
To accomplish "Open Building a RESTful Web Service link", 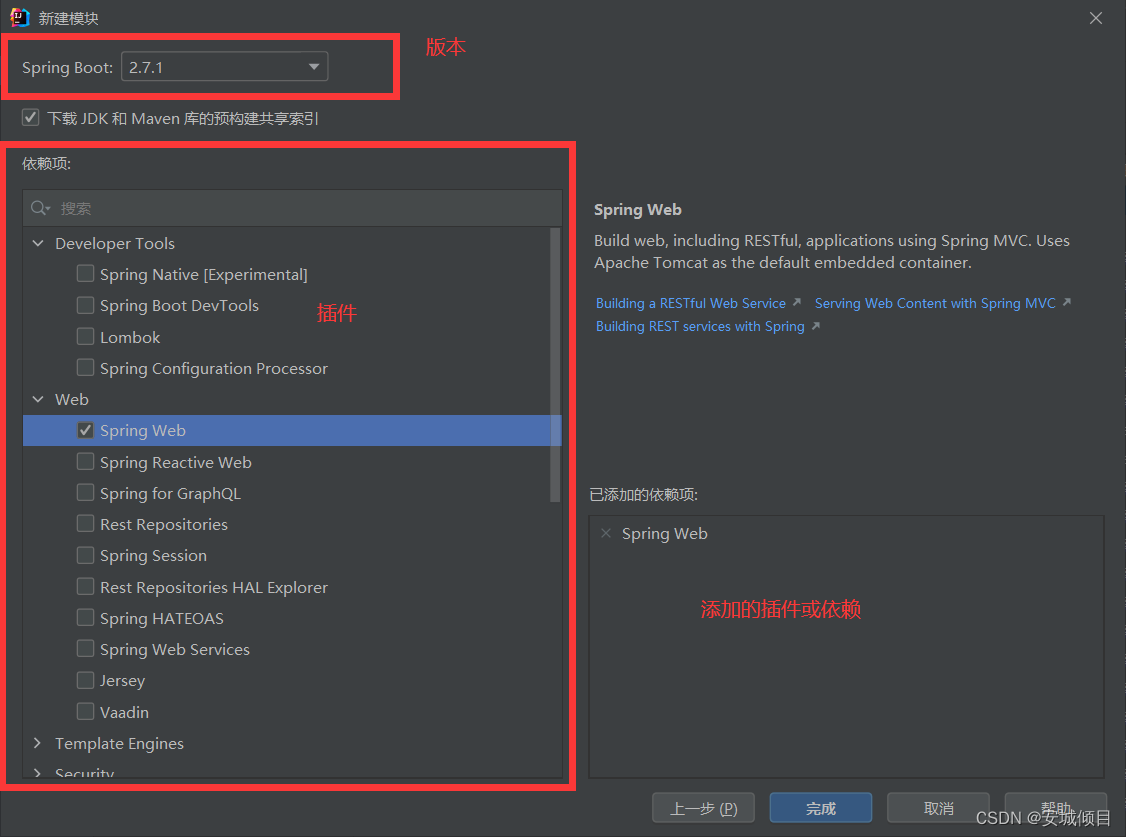I will (691, 303).
